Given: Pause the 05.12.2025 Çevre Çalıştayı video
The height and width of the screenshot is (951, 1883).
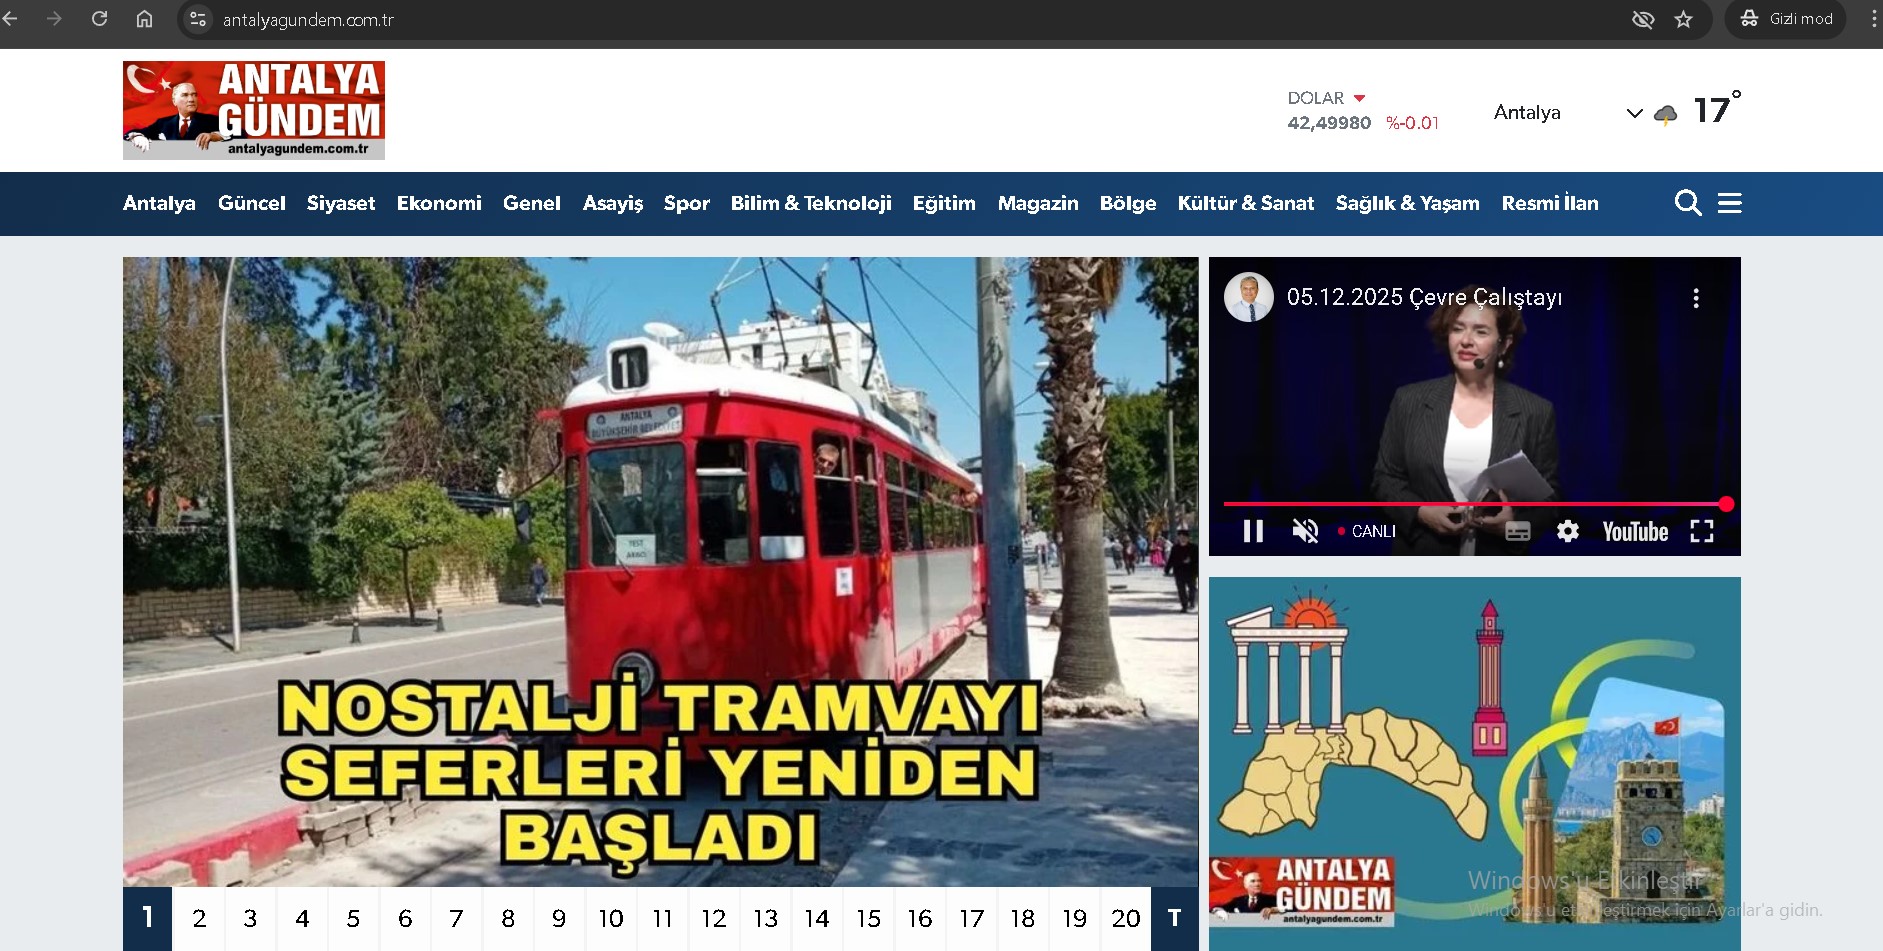Looking at the screenshot, I should coord(1253,530).
